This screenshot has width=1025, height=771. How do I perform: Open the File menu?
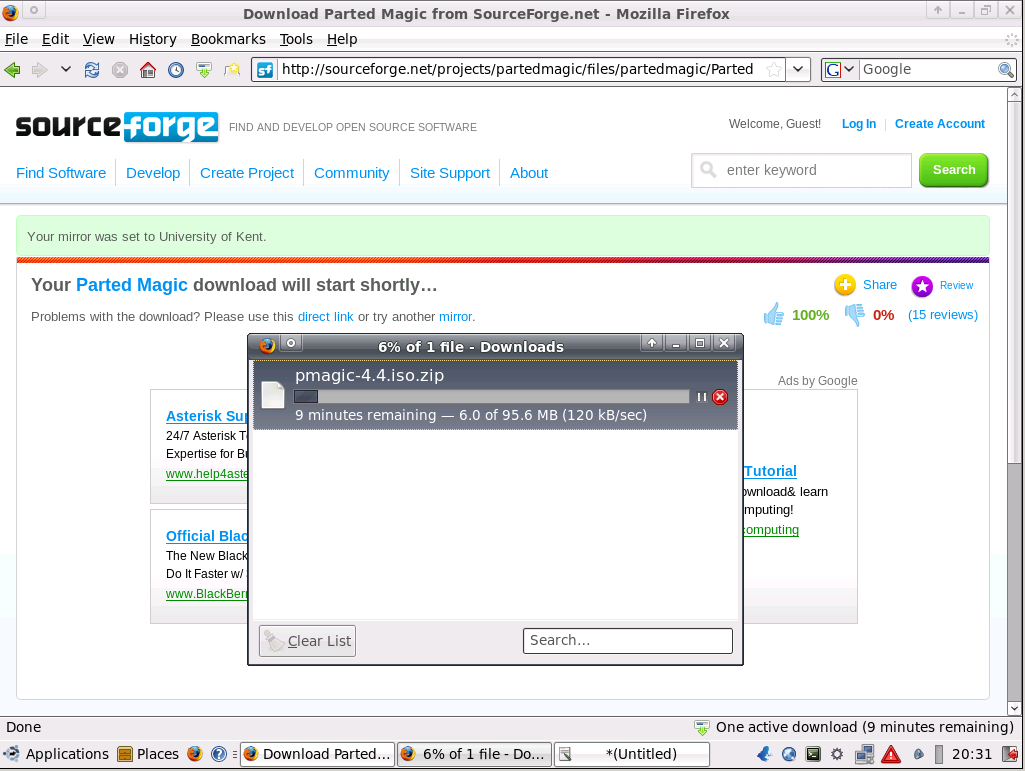pos(16,39)
